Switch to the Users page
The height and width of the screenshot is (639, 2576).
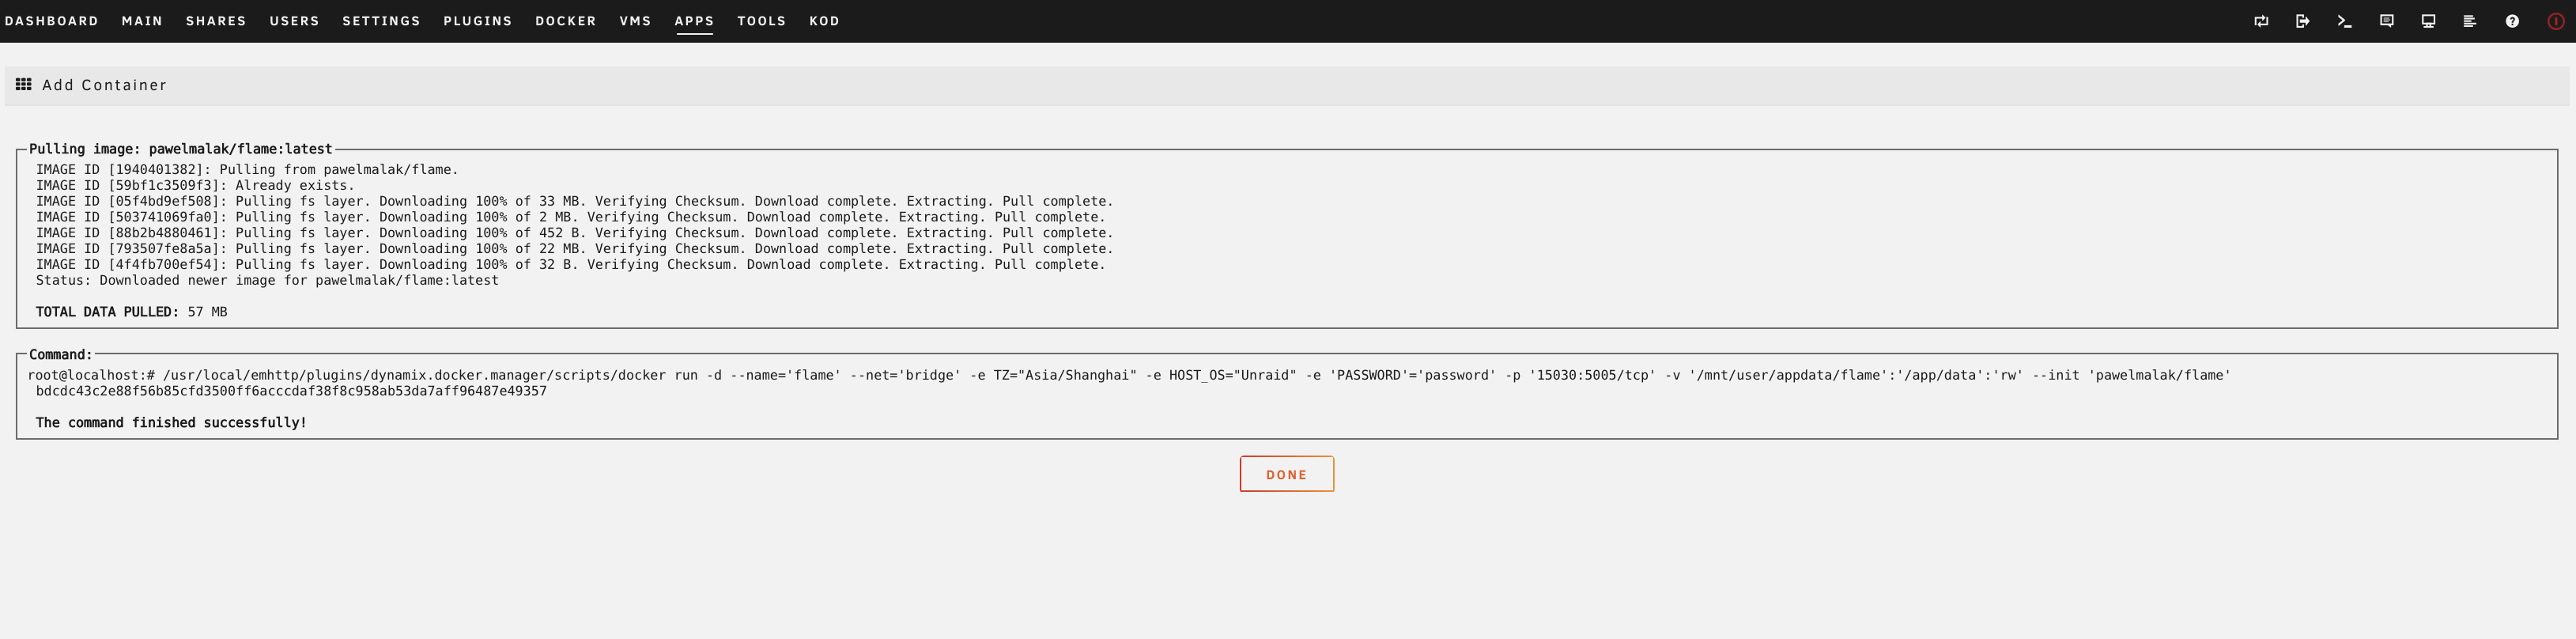point(294,21)
